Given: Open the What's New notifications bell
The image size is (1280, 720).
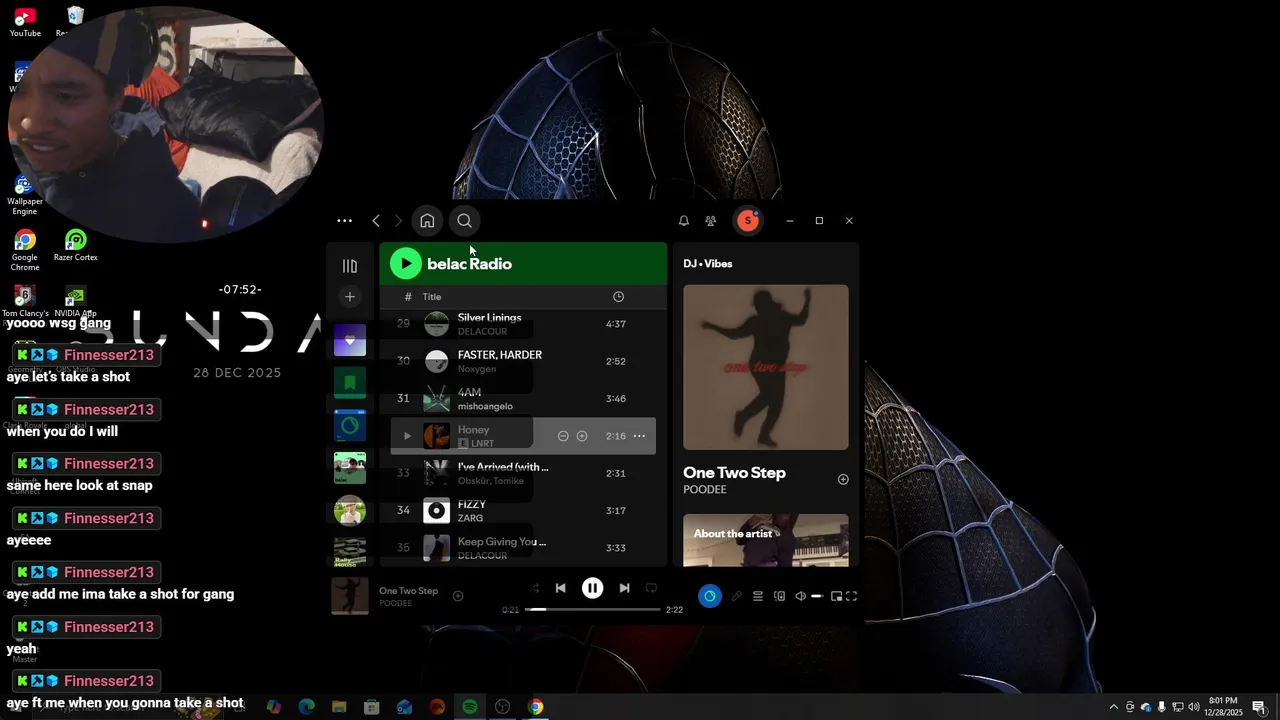Looking at the screenshot, I should (684, 221).
